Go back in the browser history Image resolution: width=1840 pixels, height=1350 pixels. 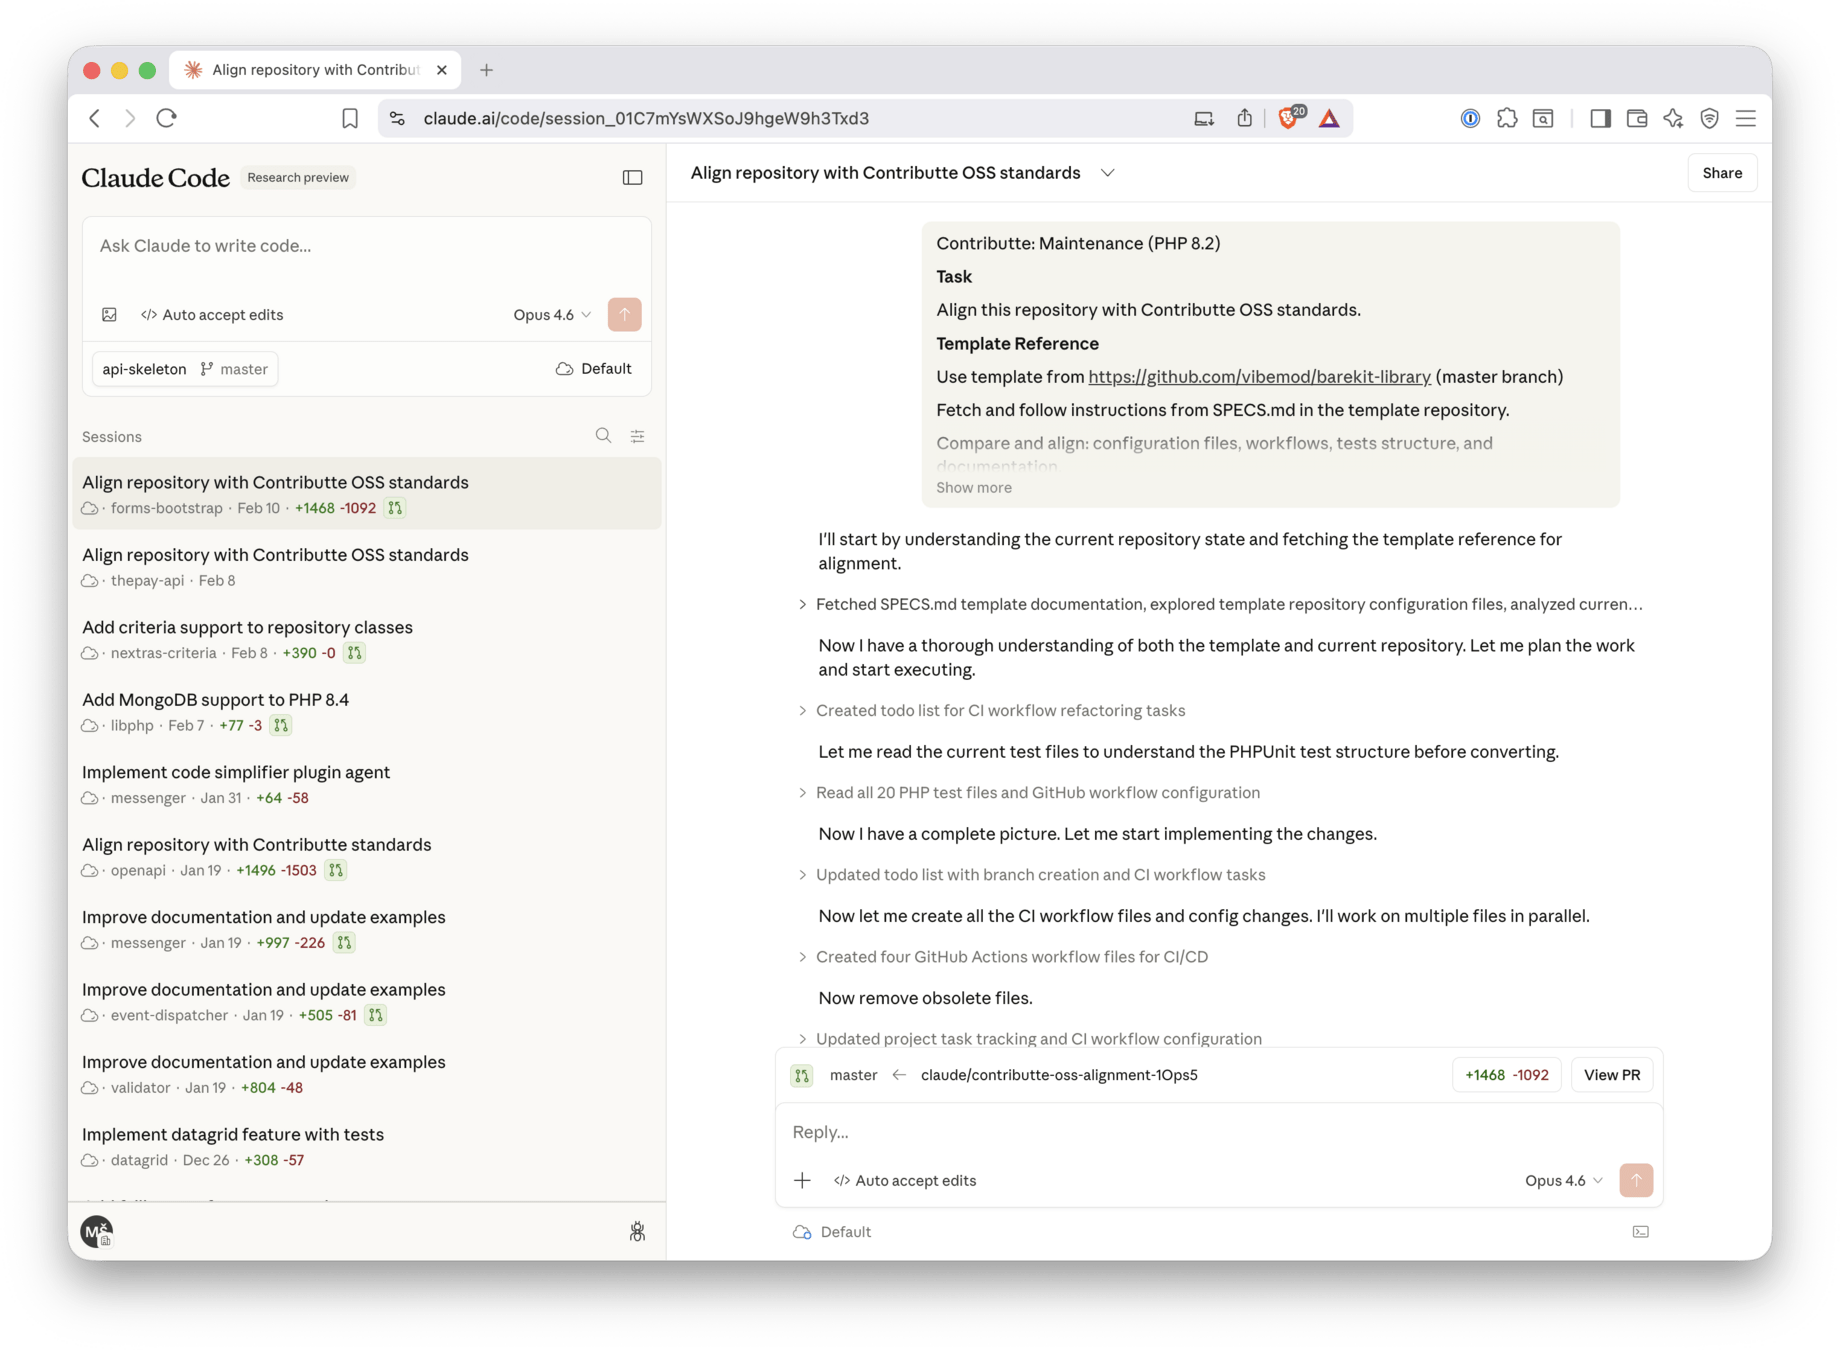click(95, 118)
